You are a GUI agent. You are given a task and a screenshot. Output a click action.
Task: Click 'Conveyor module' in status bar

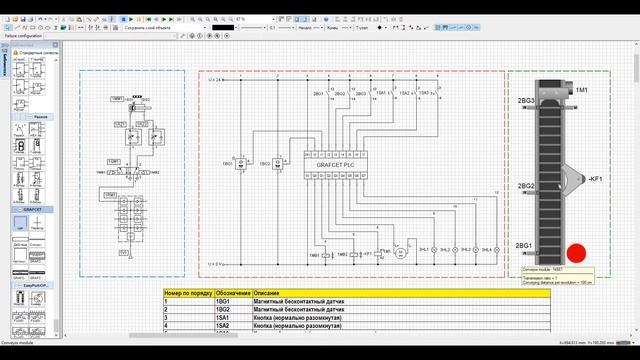point(17,343)
